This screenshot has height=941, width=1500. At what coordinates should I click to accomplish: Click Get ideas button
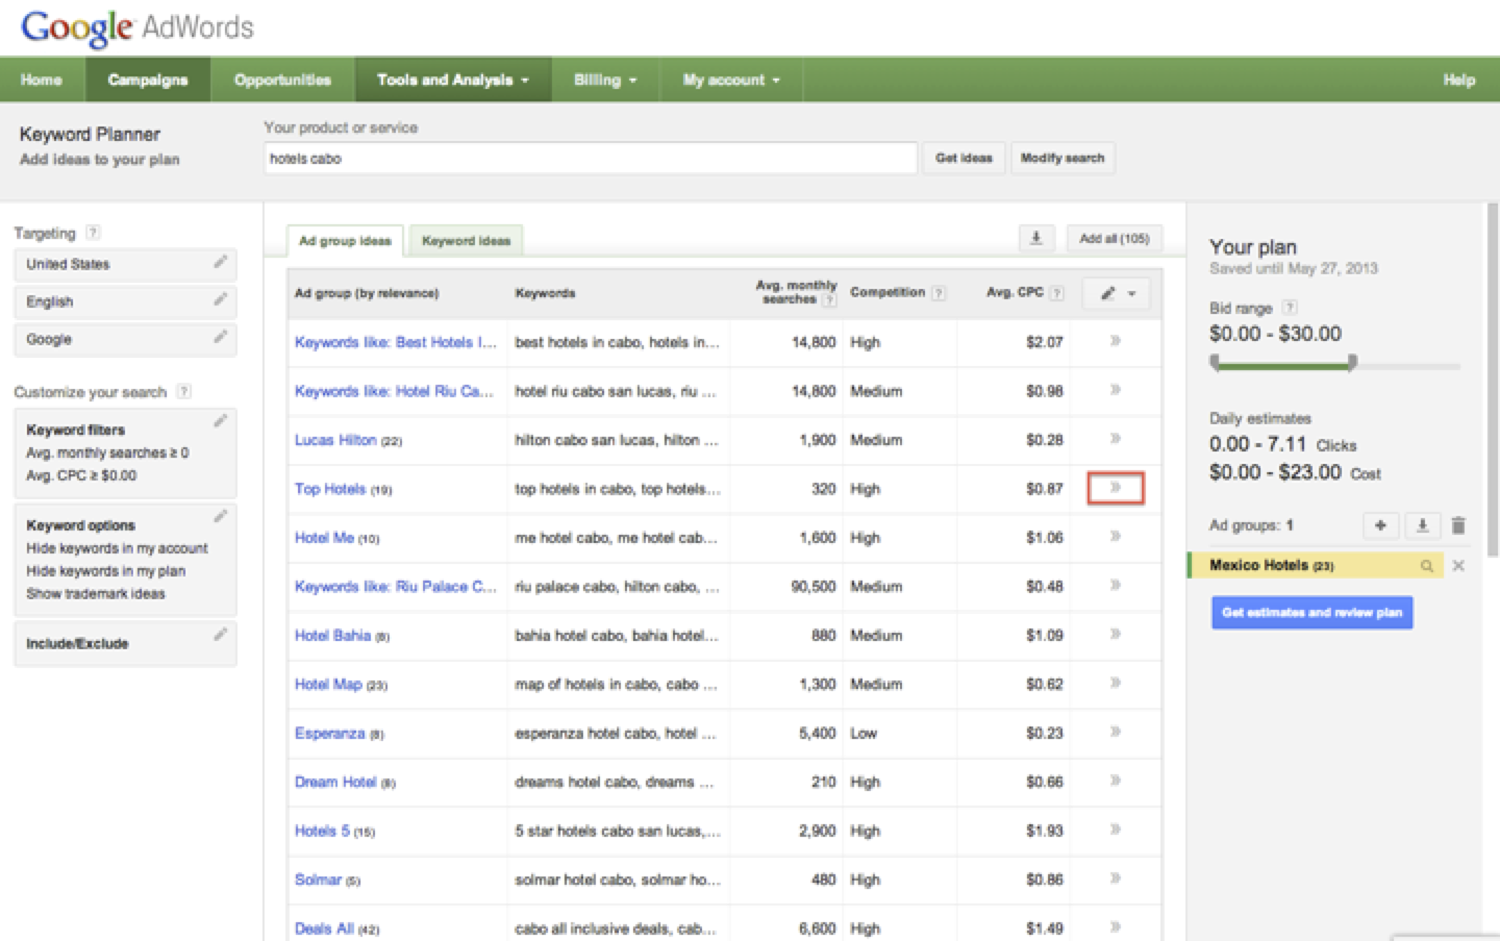[x=964, y=158]
